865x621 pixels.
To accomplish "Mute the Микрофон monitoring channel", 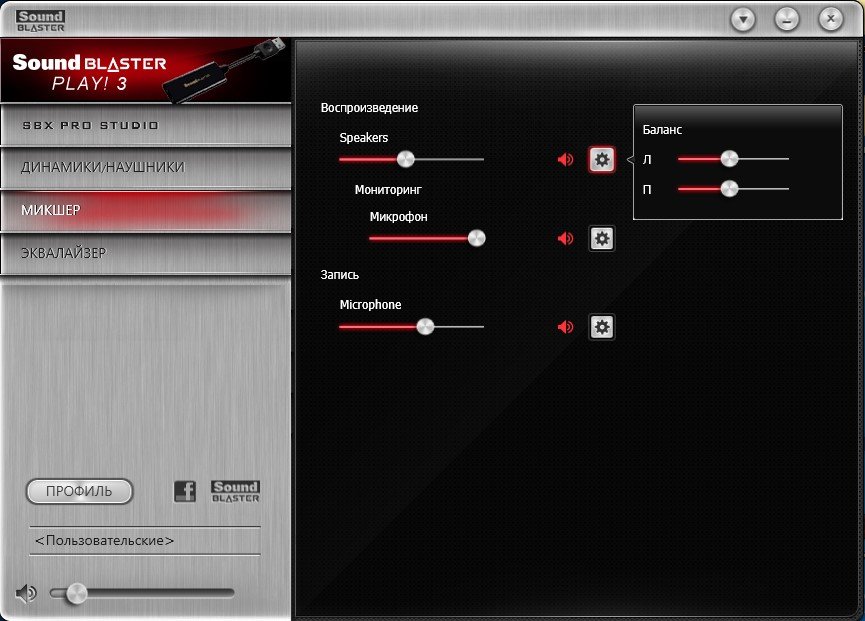I will point(565,239).
